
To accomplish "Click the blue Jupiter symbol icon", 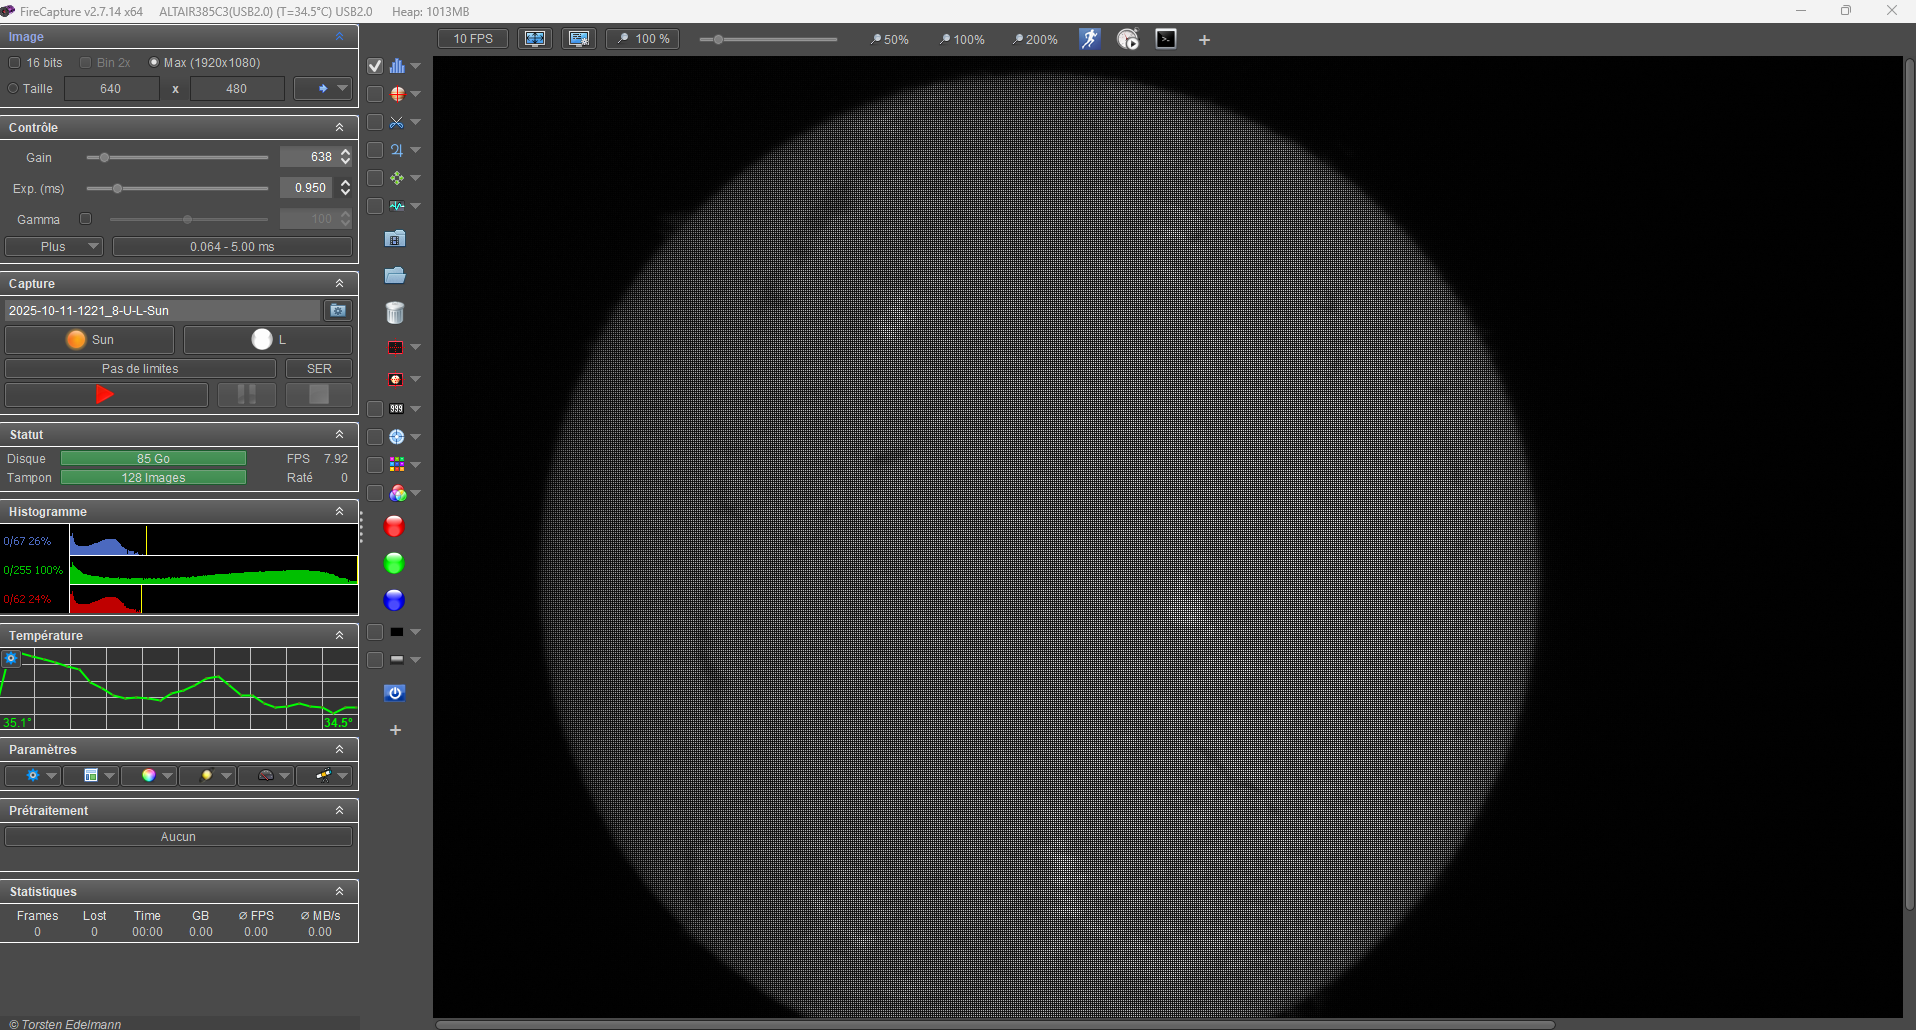I will click(x=397, y=150).
